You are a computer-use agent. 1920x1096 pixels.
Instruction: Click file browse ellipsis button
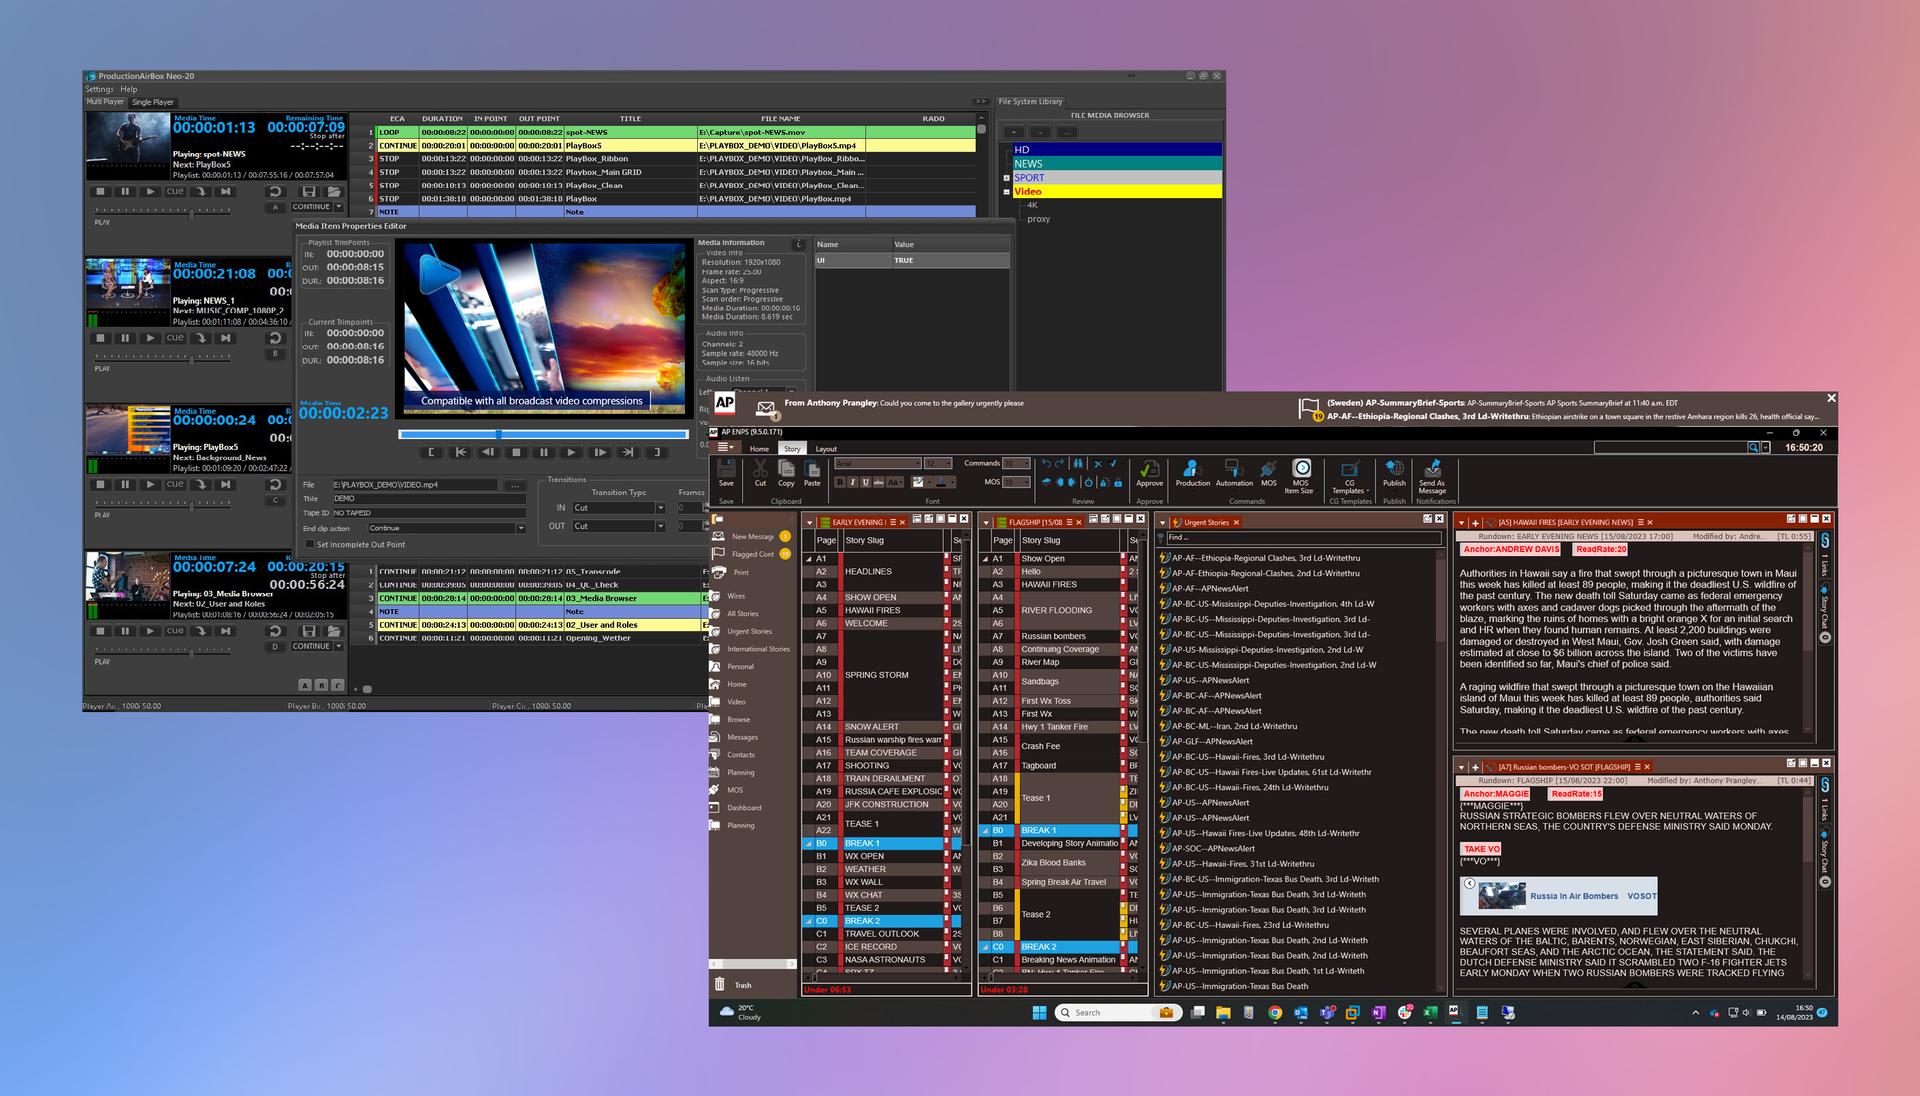[515, 485]
